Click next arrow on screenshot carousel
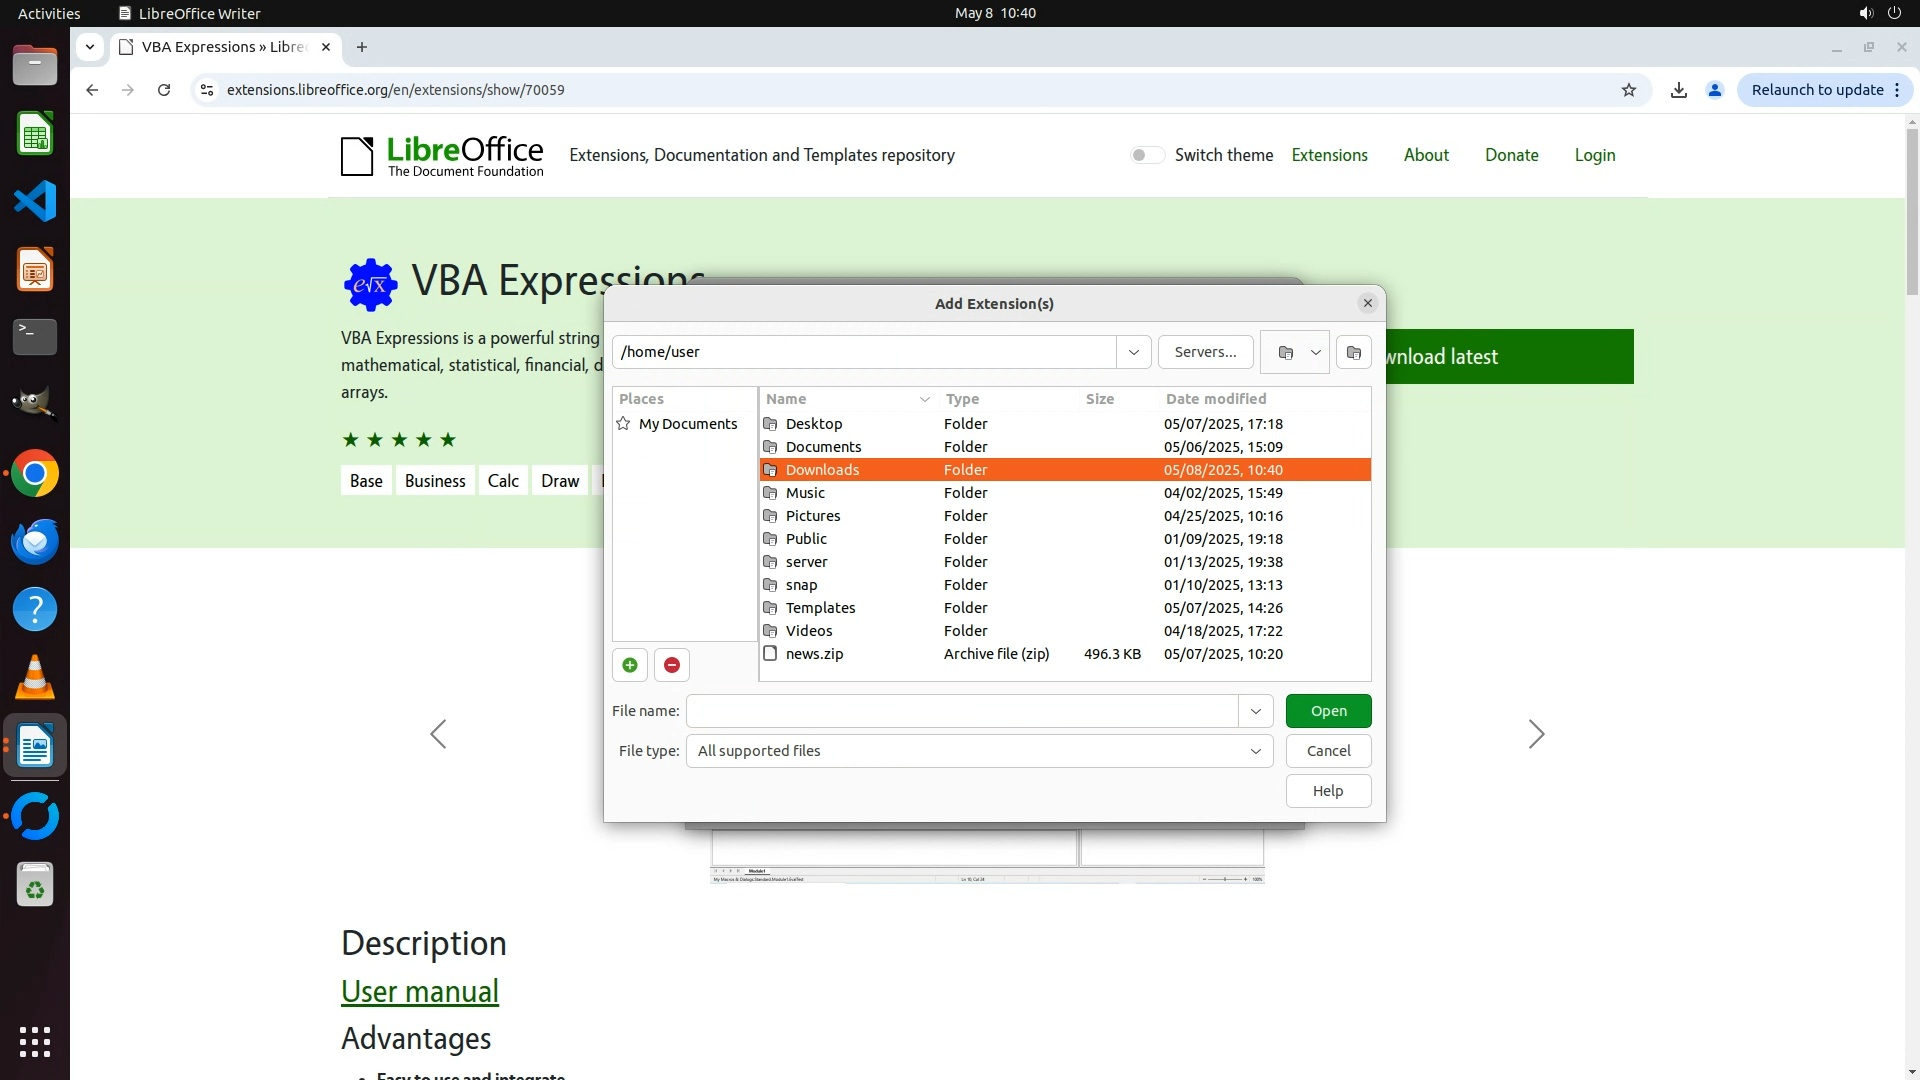 [x=1536, y=734]
